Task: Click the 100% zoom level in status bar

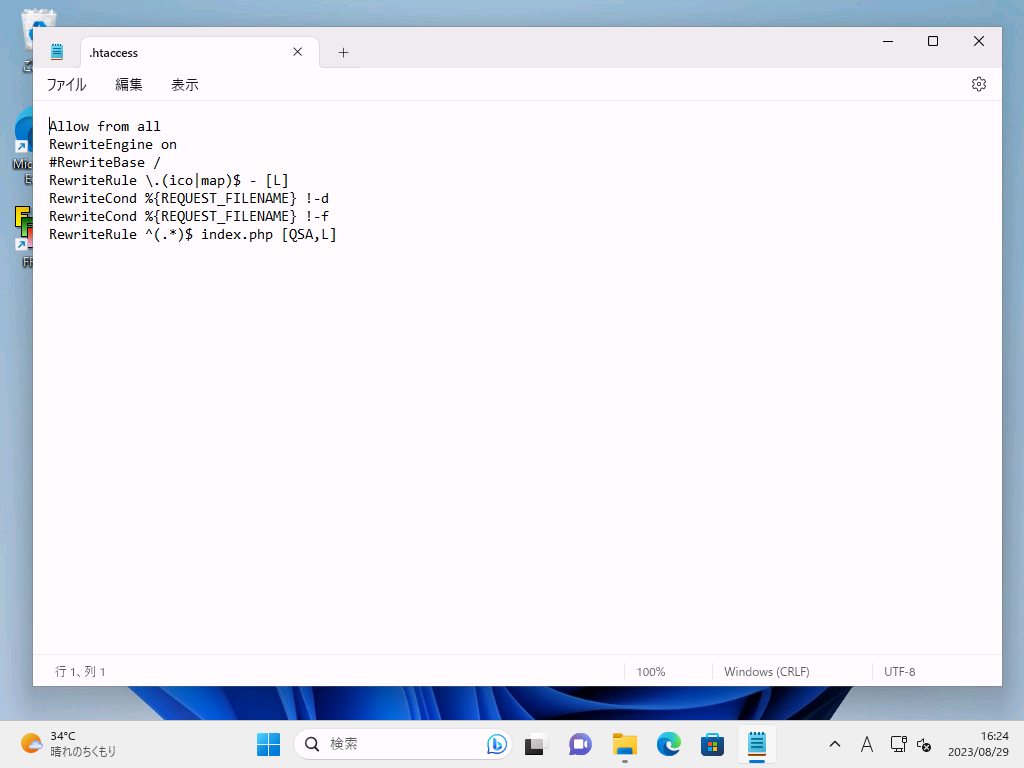Action: [650, 672]
